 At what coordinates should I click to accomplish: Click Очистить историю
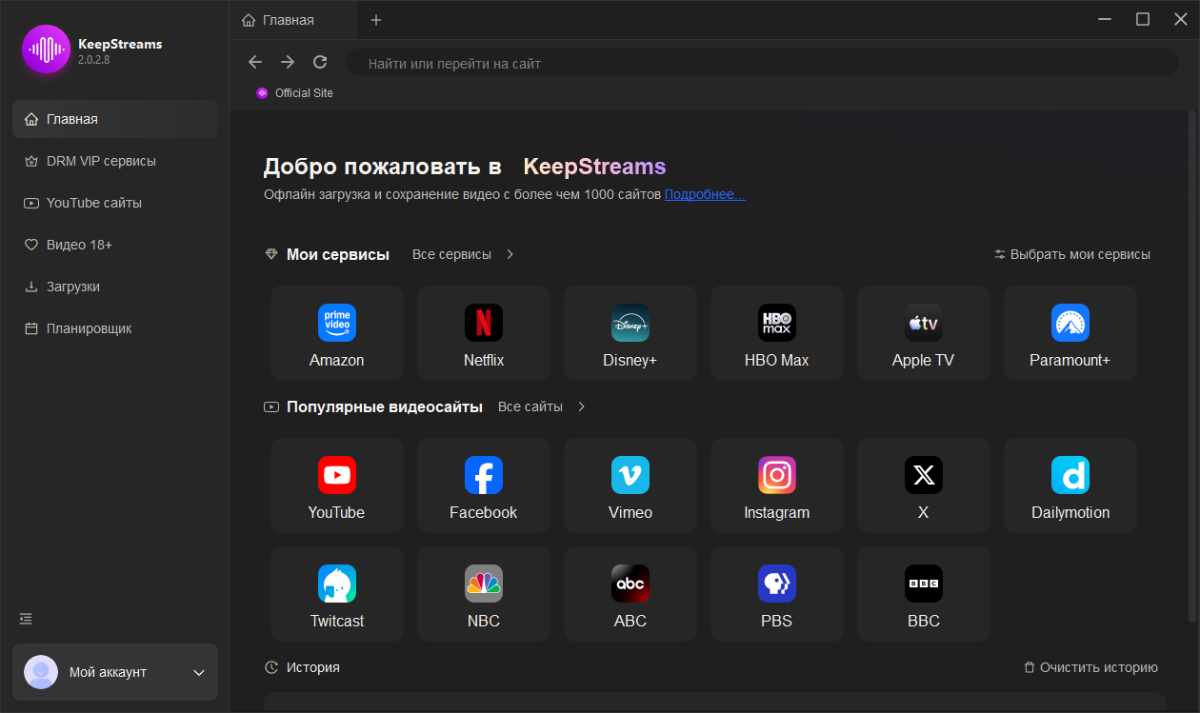1091,667
